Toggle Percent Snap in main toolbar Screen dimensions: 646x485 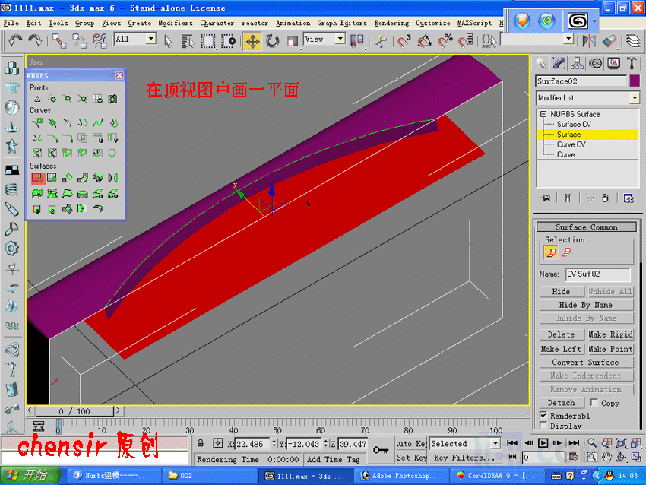pyautogui.click(x=445, y=41)
